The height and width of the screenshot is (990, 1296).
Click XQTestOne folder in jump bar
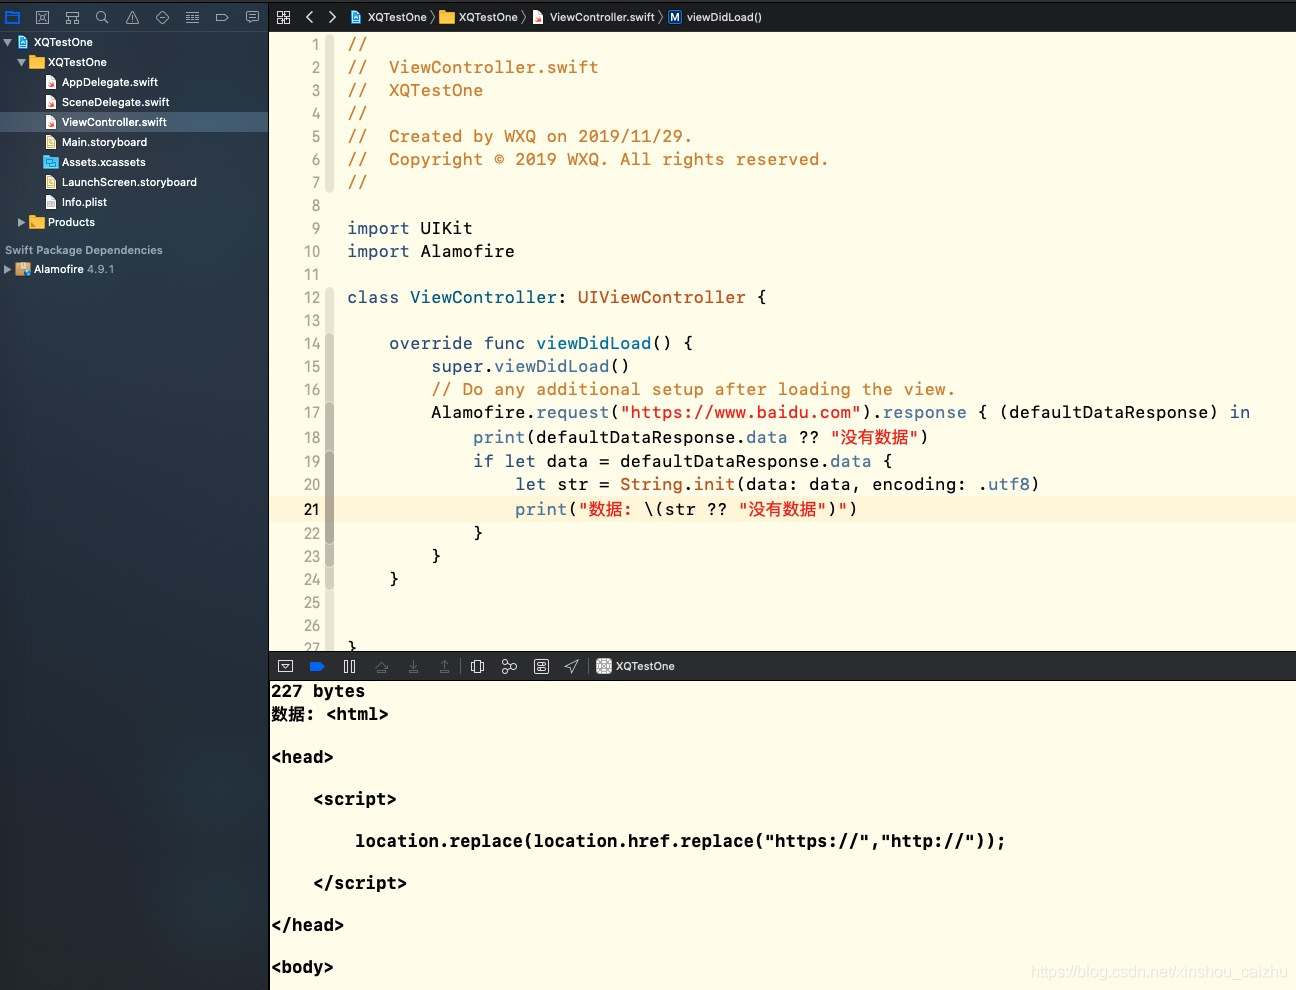pos(479,17)
